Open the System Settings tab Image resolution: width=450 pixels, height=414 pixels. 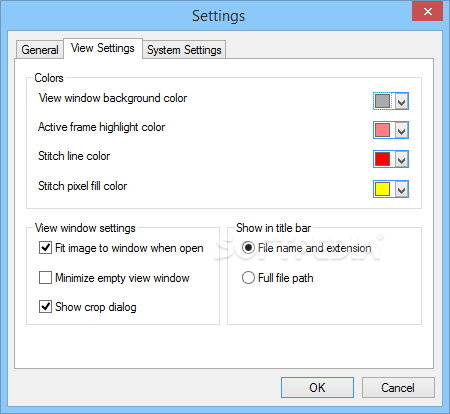point(184,50)
